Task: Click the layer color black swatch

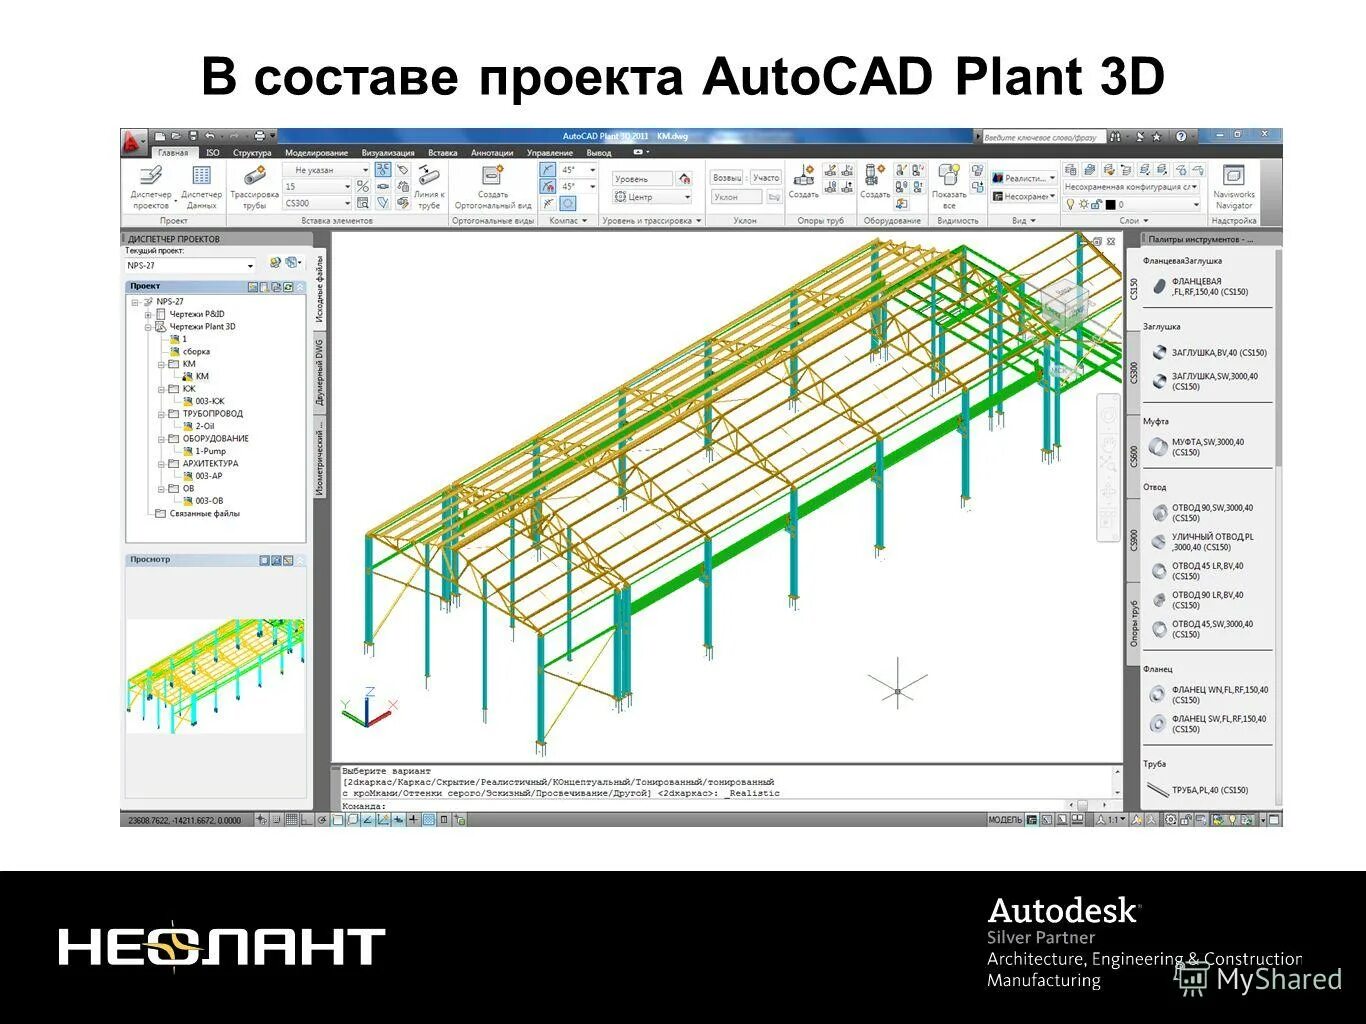Action: (1109, 204)
